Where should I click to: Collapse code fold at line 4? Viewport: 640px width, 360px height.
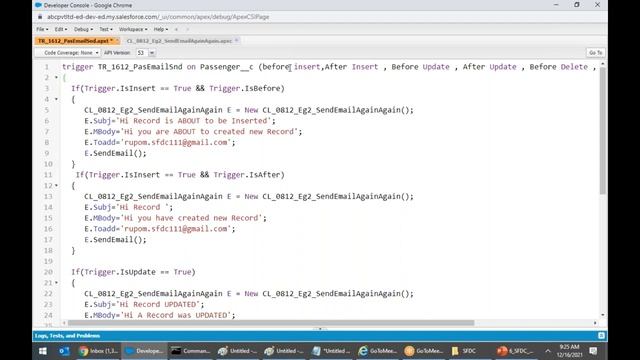pyautogui.click(x=56, y=99)
